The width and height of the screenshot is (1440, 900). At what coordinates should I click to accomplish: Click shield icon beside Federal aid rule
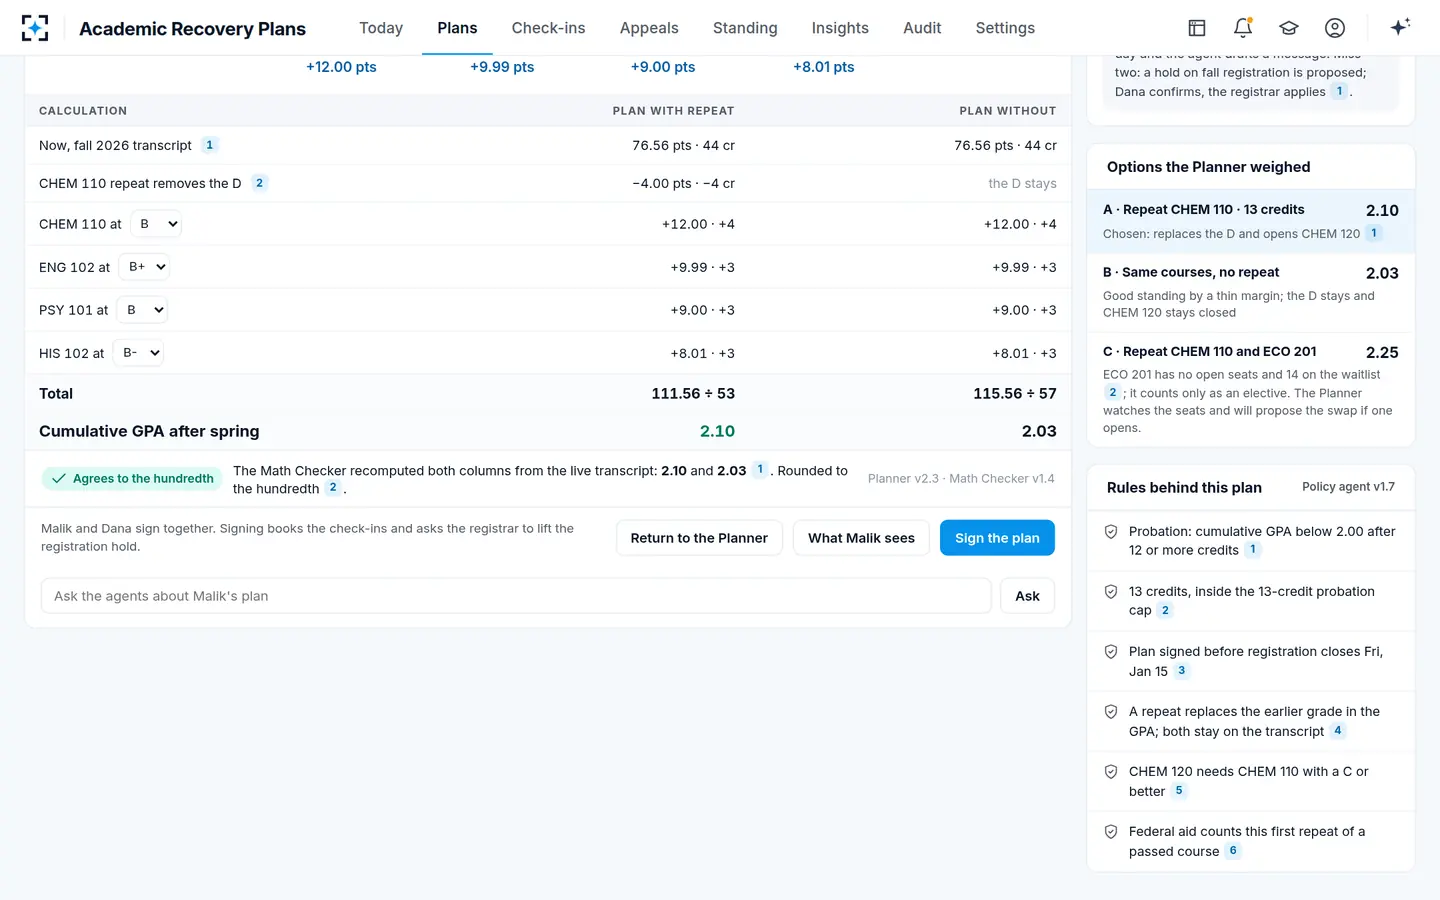click(1111, 832)
